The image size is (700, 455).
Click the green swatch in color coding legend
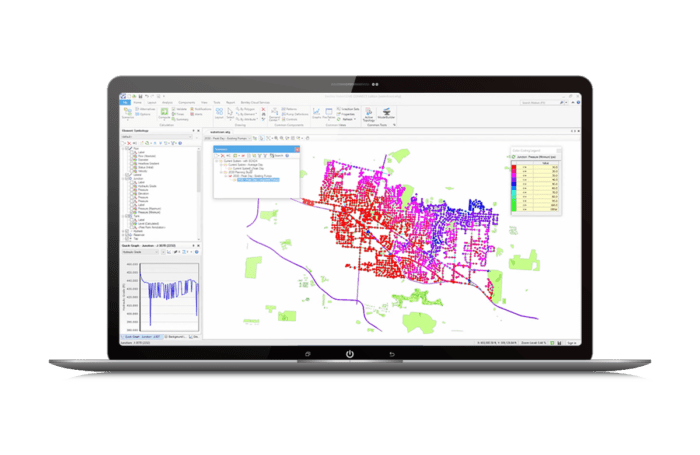pos(513,205)
